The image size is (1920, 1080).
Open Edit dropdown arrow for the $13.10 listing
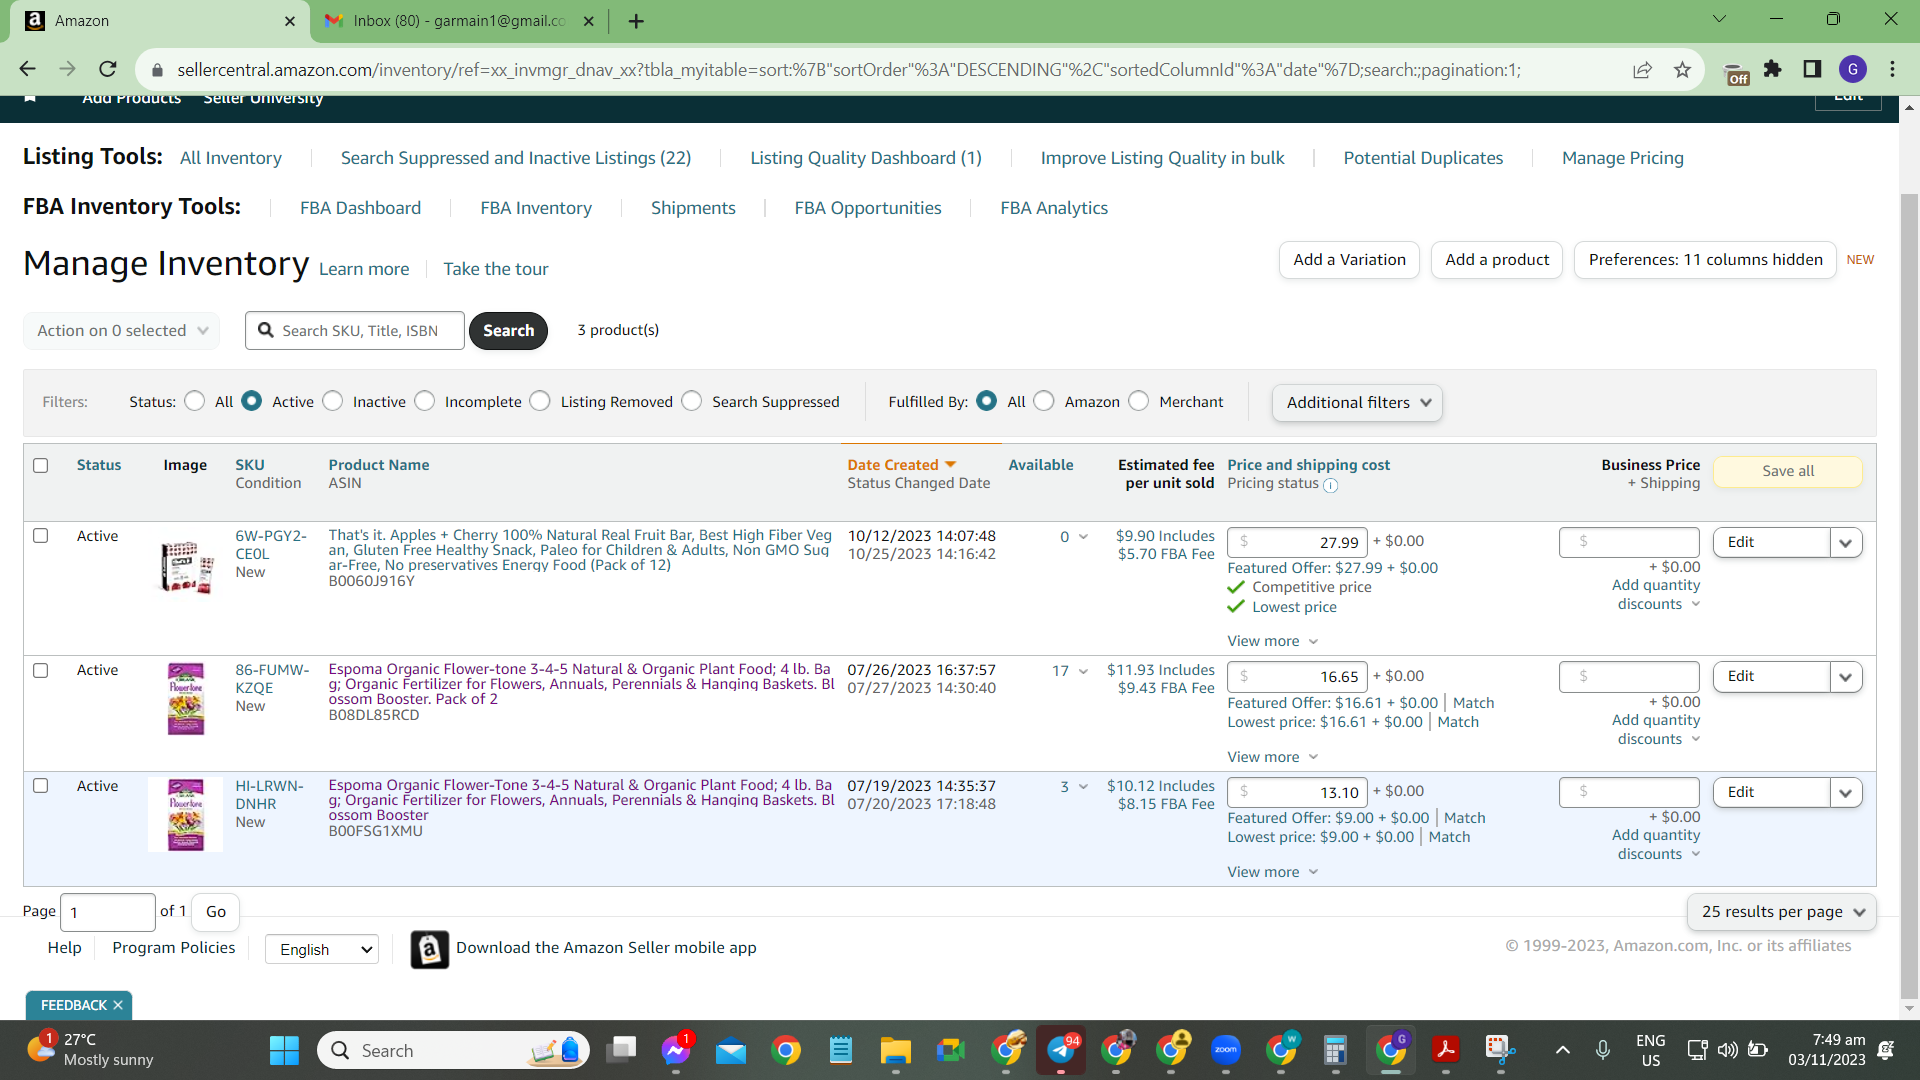(x=1846, y=792)
